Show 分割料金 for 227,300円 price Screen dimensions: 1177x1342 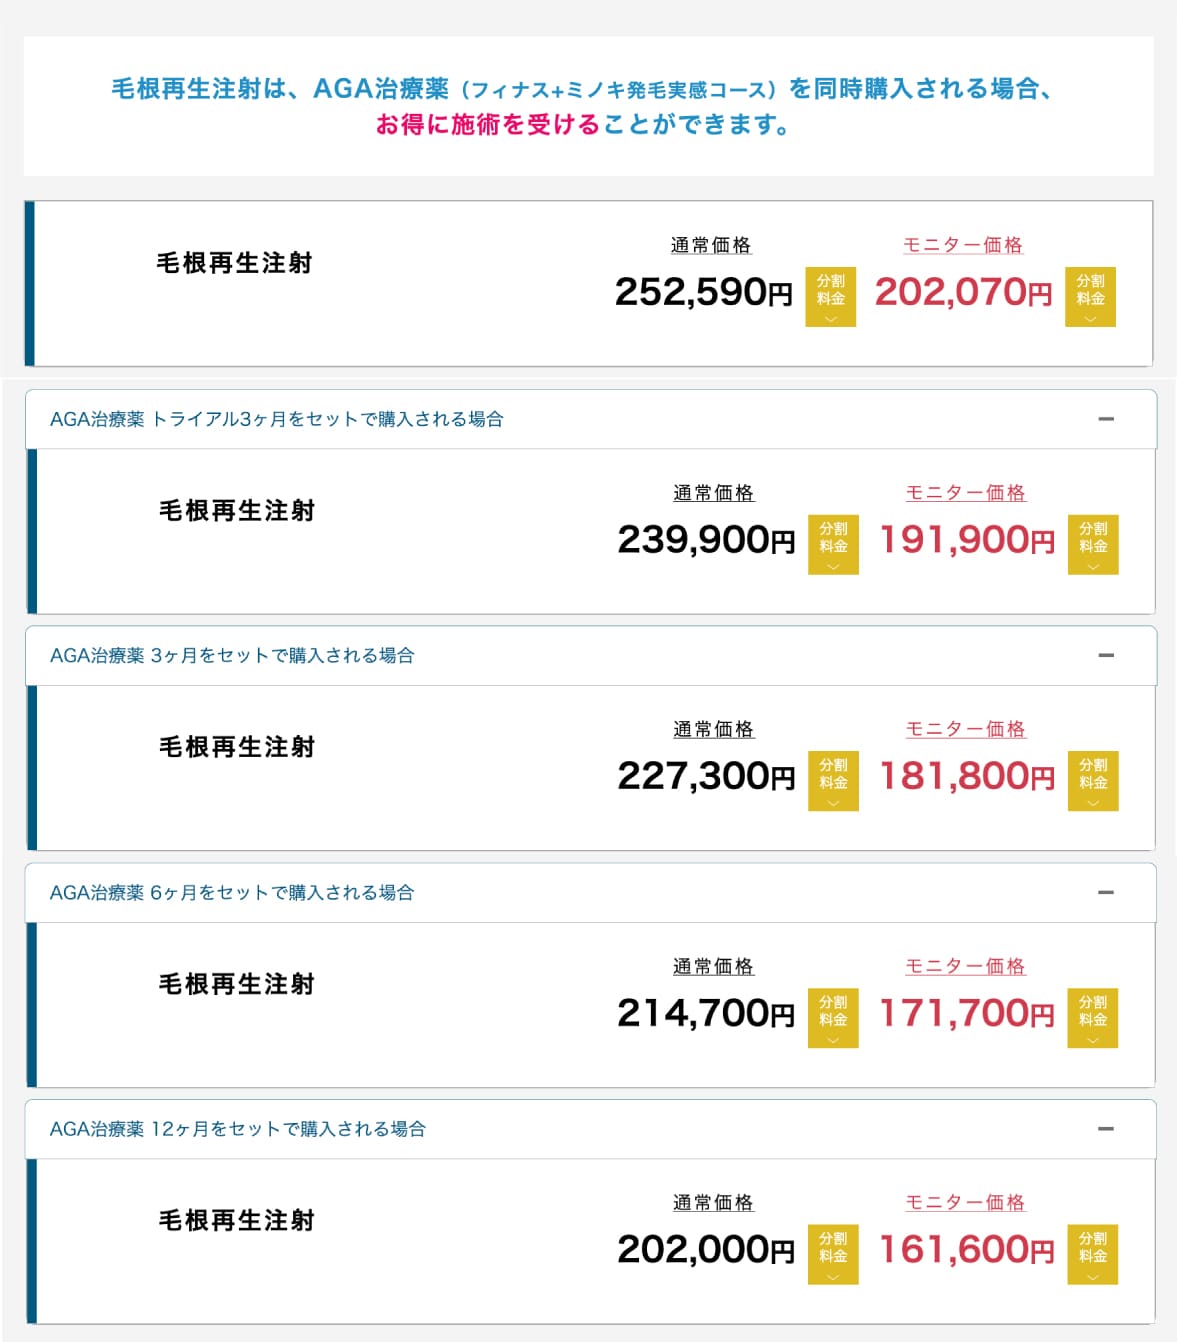click(x=833, y=781)
